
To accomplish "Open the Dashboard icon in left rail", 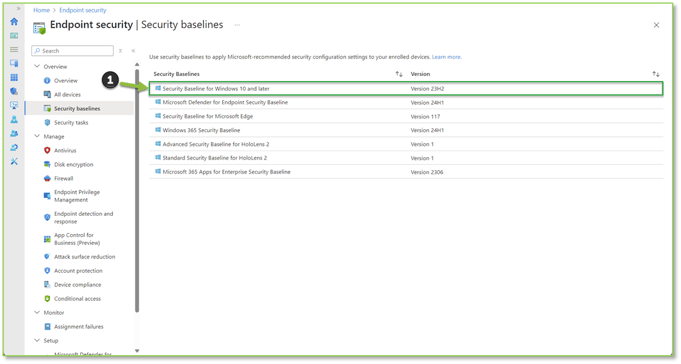I will 14,36.
